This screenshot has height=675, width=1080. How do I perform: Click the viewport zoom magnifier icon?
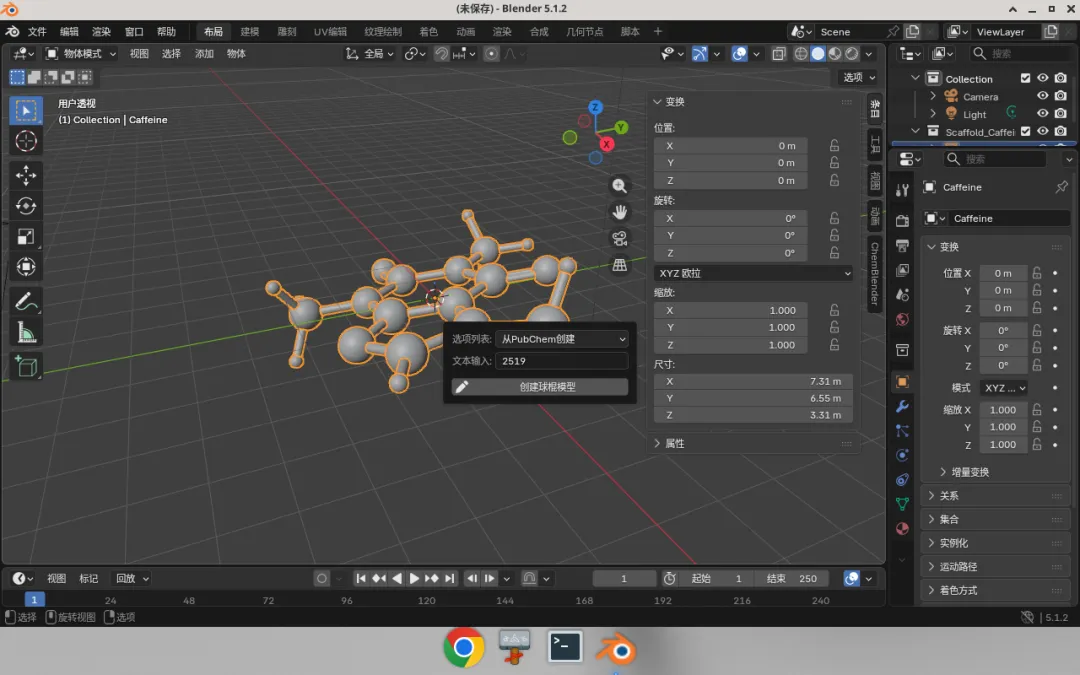619,186
